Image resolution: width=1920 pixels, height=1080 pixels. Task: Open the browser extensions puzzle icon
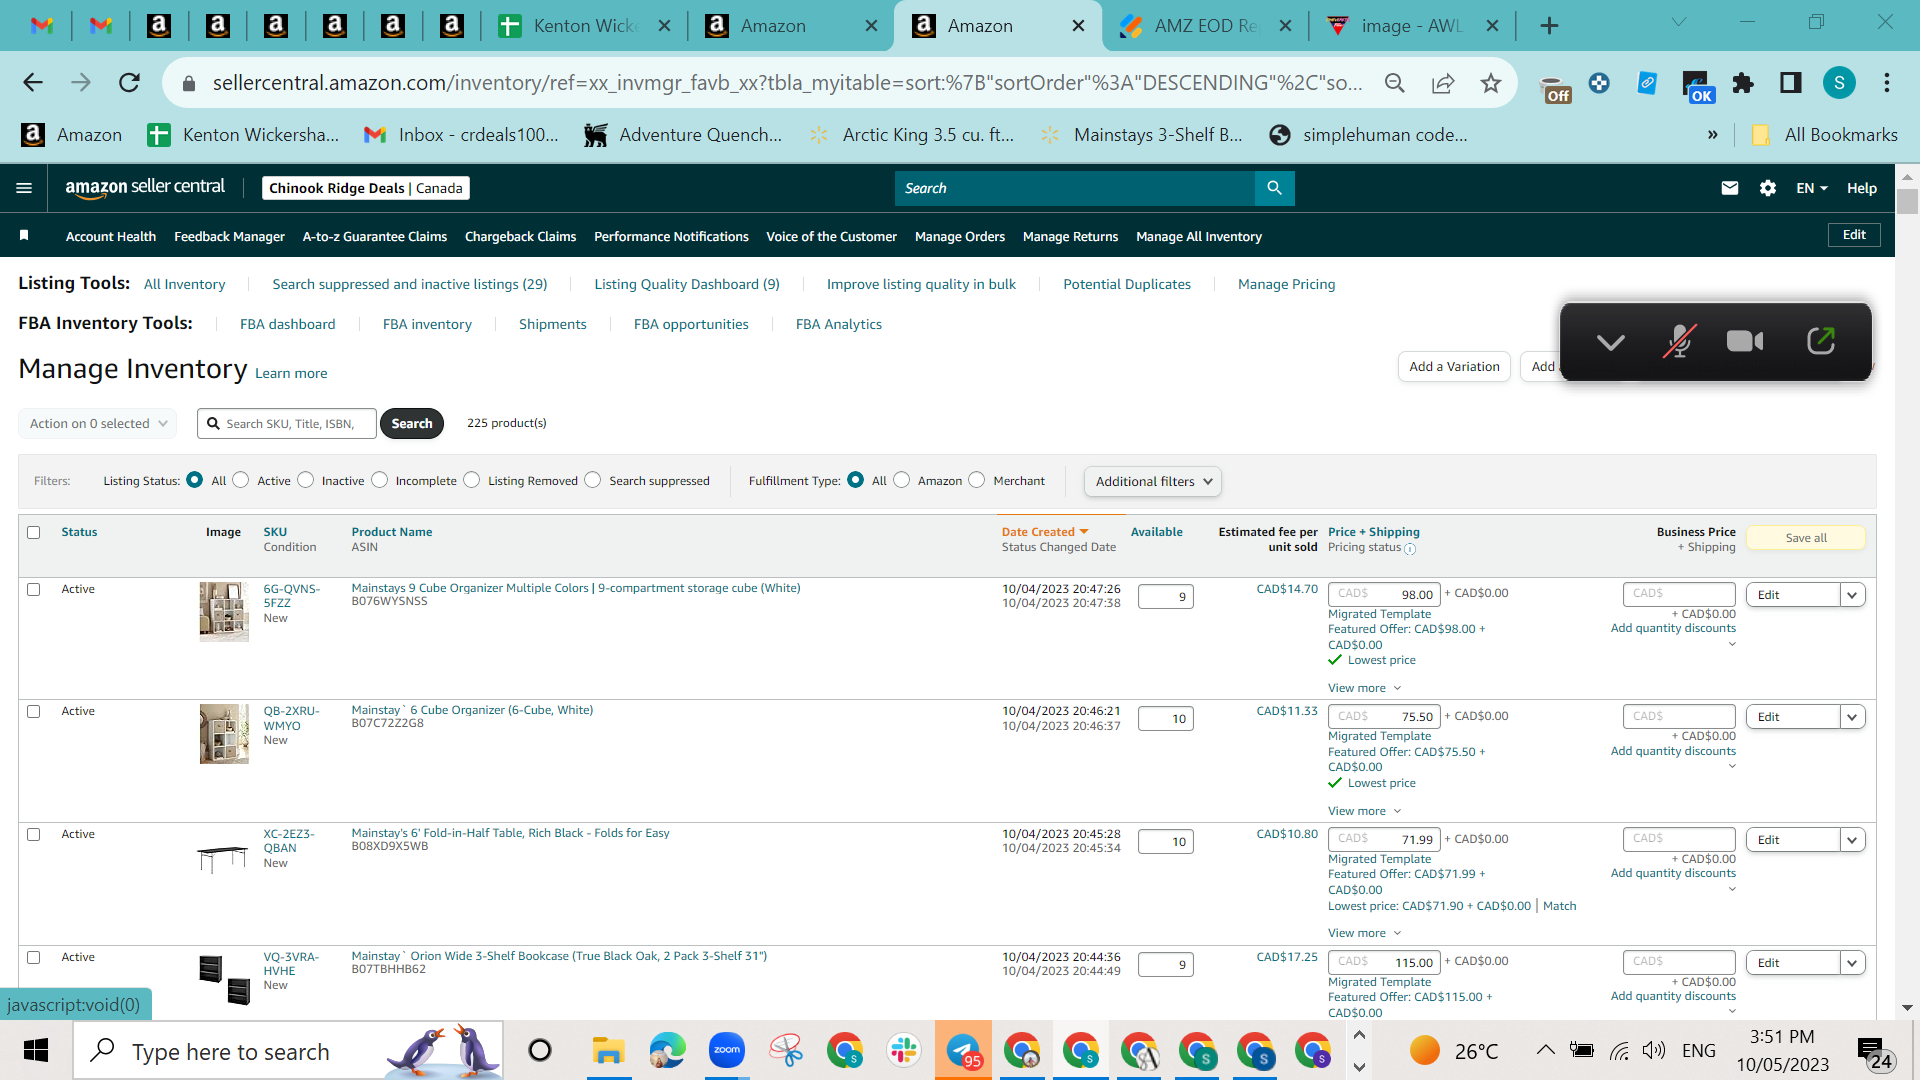1743,83
